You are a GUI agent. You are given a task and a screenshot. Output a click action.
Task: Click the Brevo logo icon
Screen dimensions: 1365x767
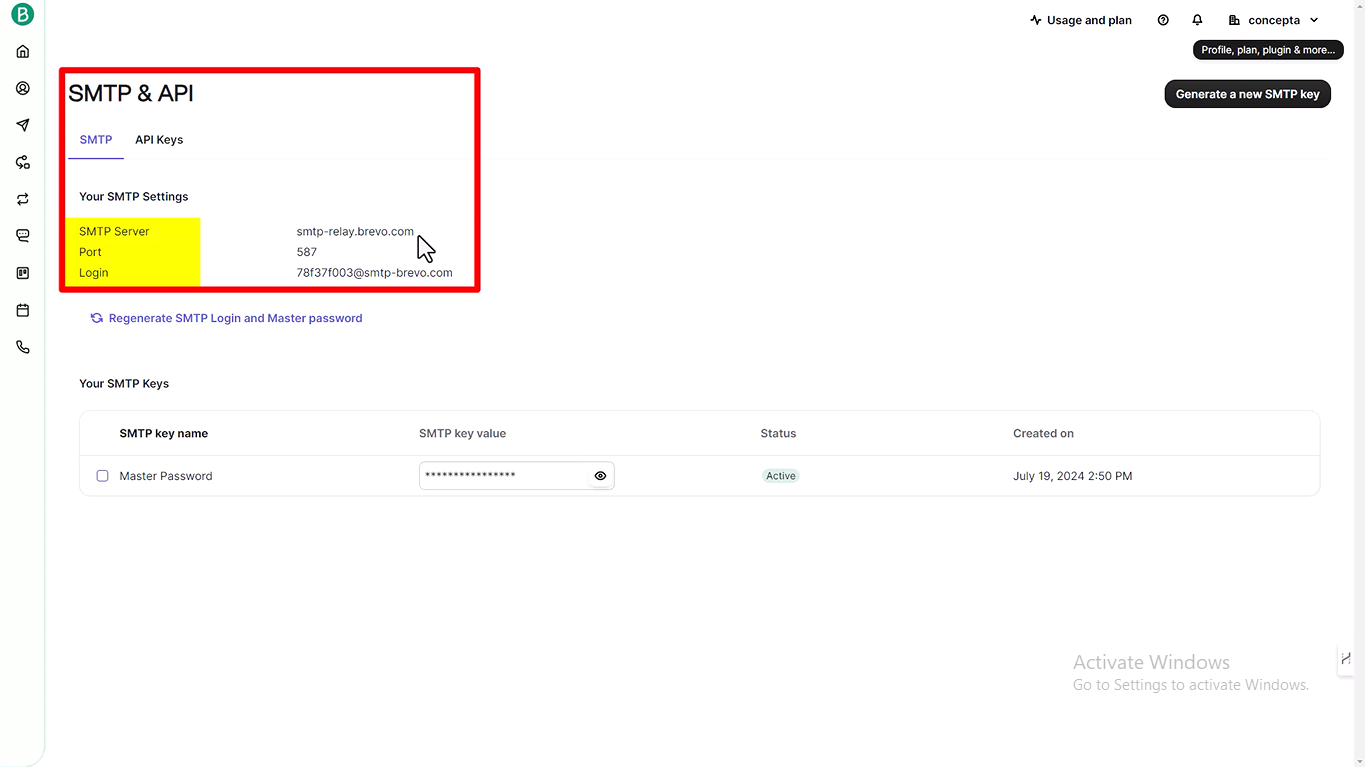[22, 15]
